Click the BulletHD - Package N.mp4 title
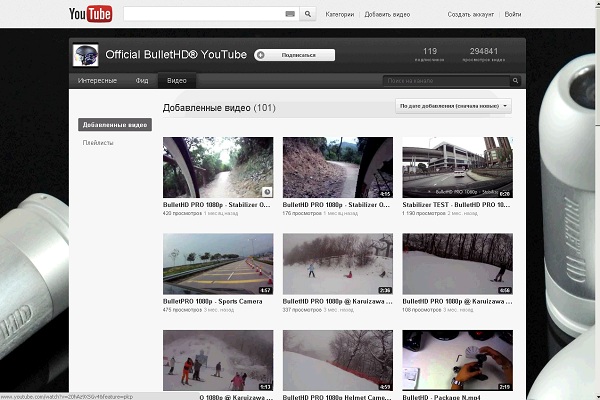 tap(441, 397)
